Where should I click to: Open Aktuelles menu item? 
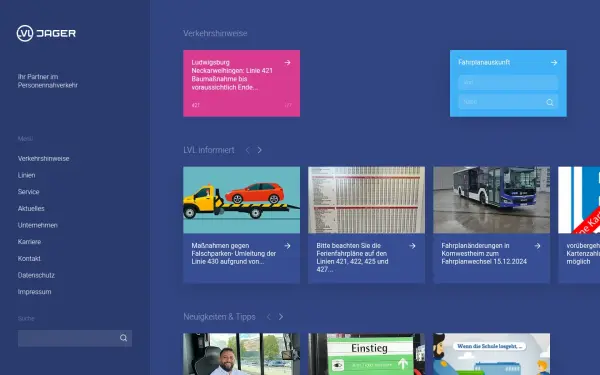tap(31, 209)
